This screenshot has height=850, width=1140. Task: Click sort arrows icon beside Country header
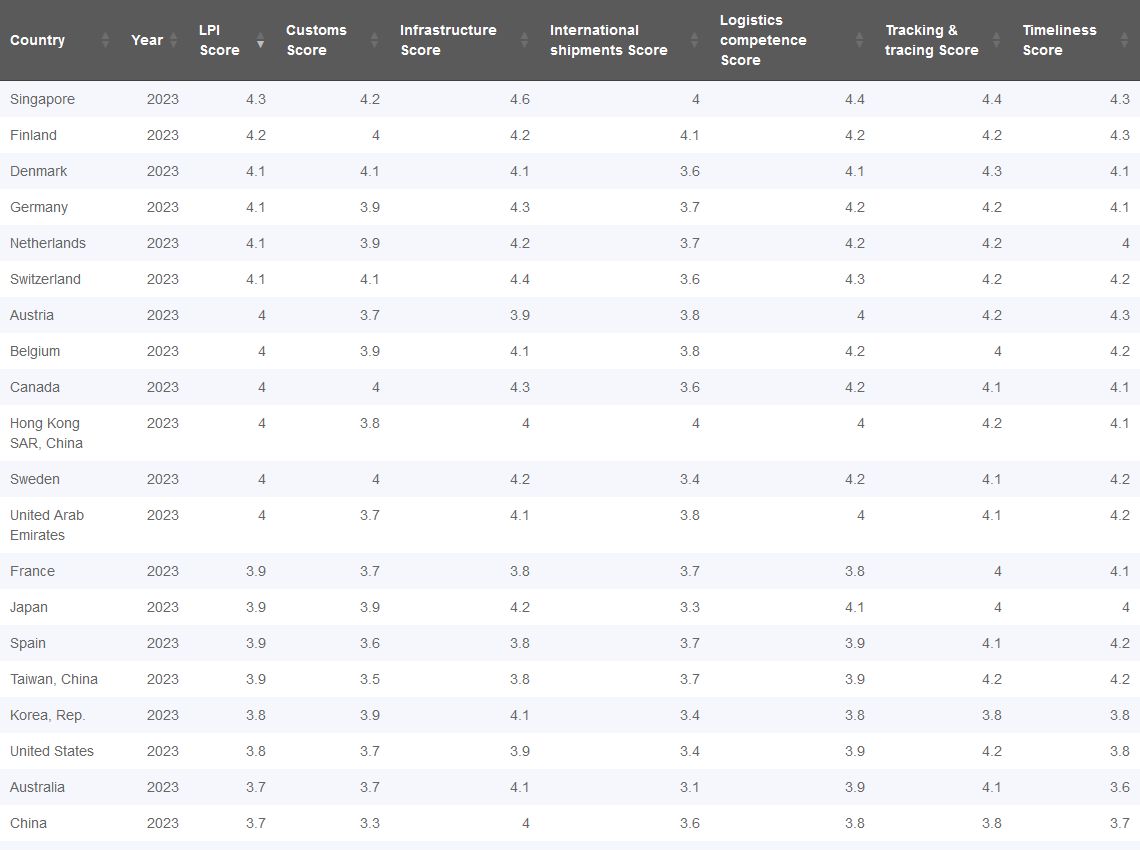point(105,40)
